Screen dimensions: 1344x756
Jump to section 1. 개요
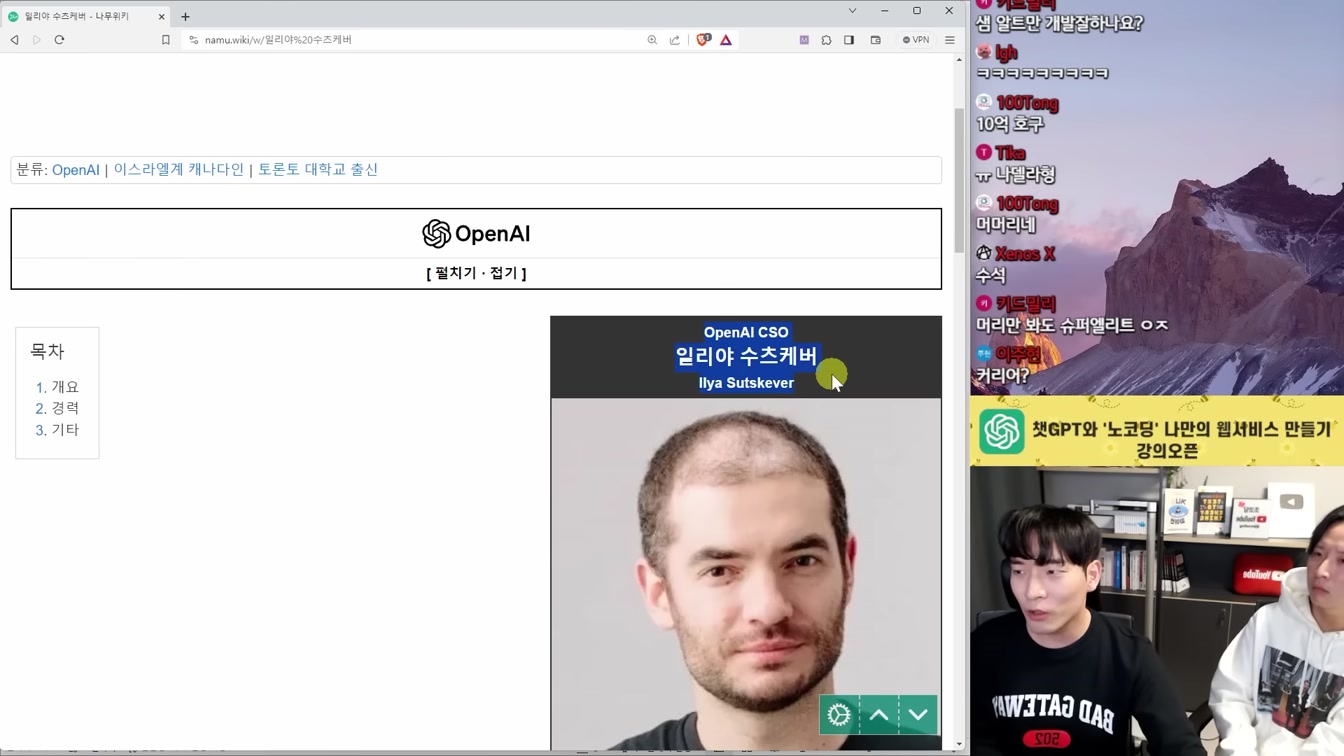point(57,387)
